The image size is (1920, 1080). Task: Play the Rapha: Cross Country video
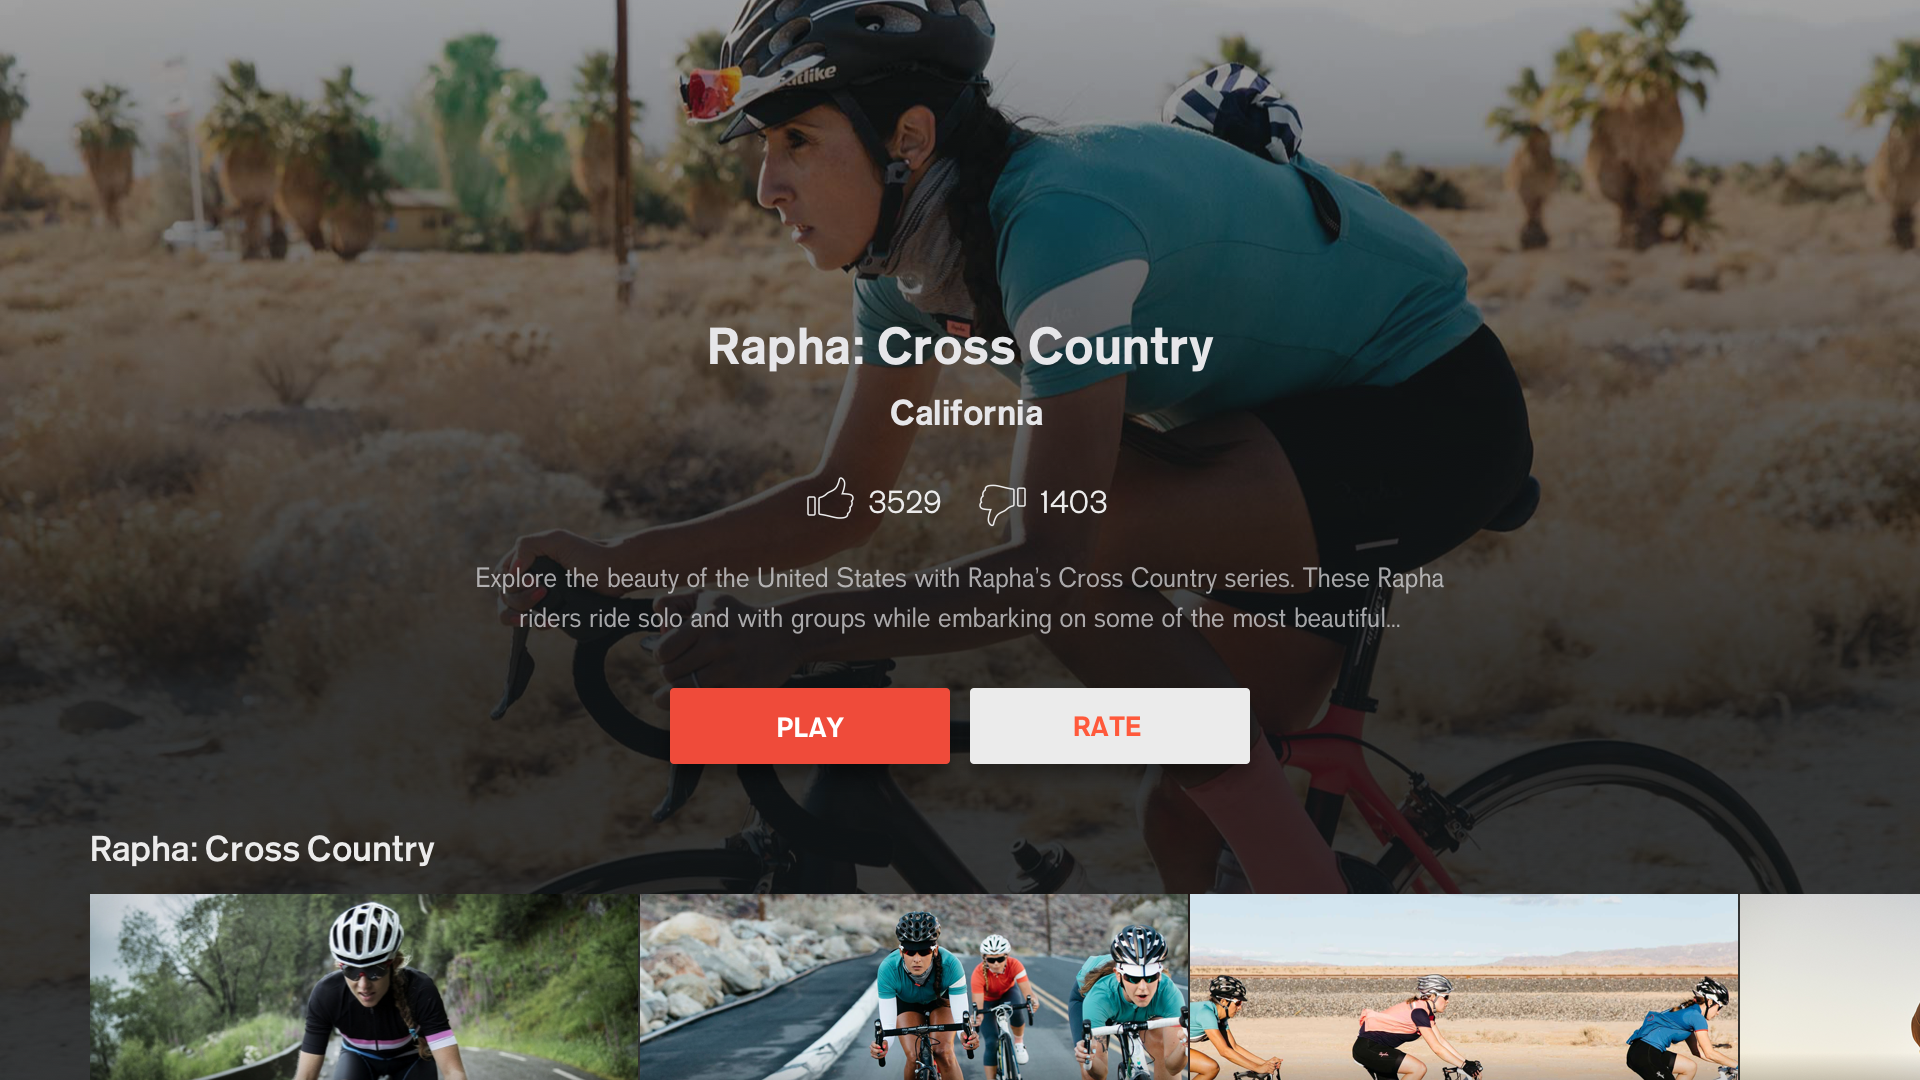(x=810, y=726)
